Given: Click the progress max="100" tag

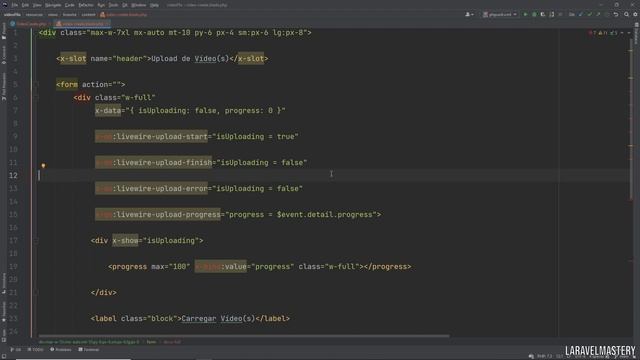Looking at the screenshot, I should [x=149, y=267].
